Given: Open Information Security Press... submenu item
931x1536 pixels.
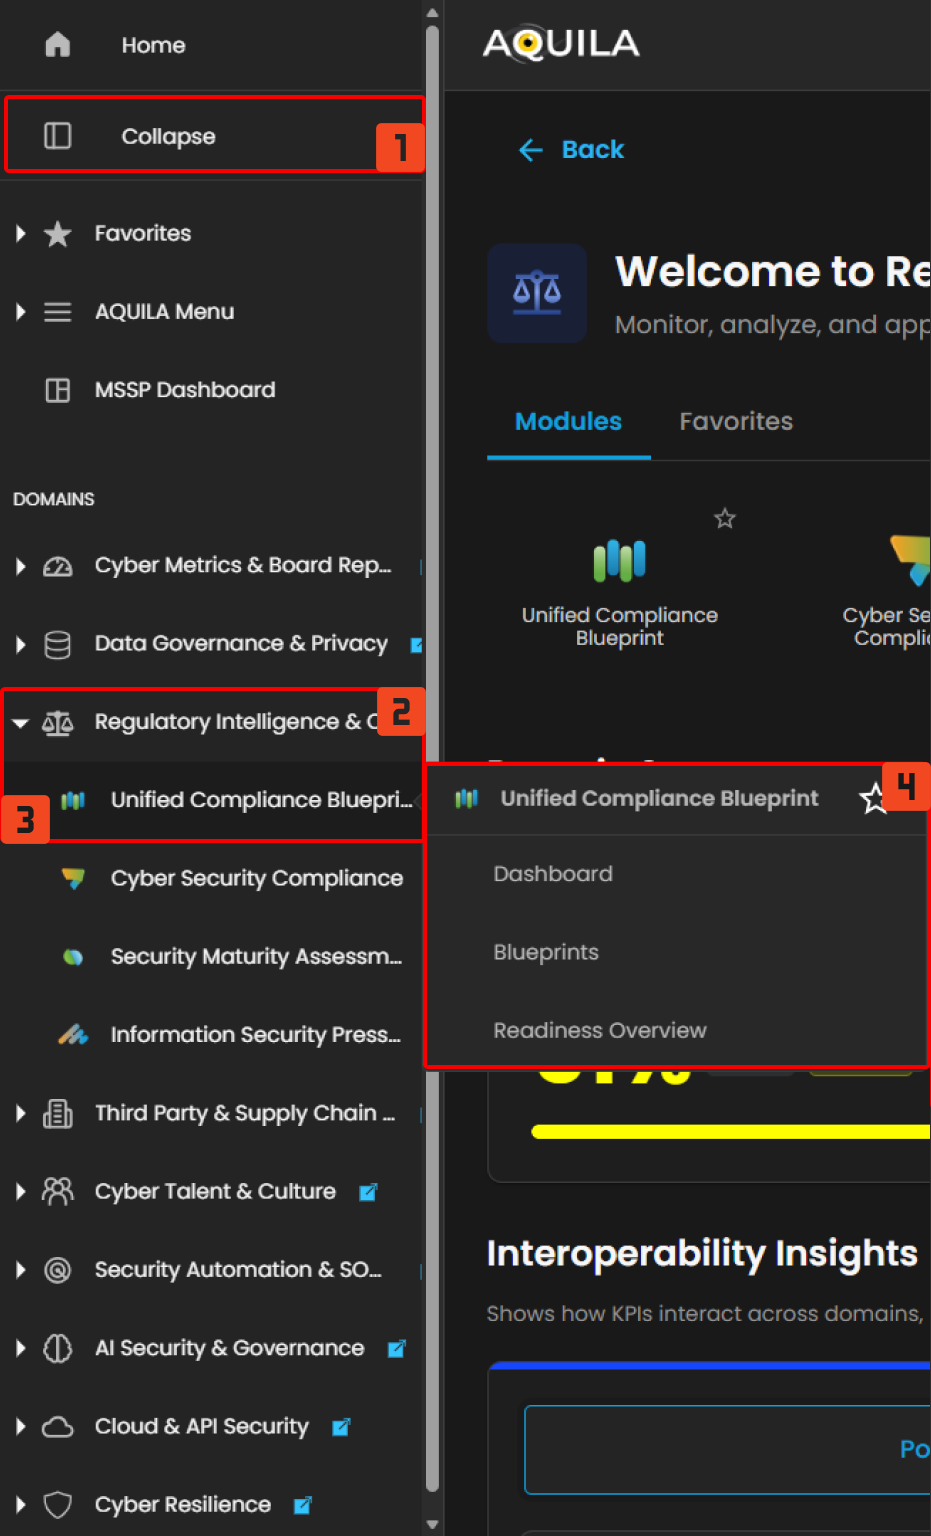Looking at the screenshot, I should [x=255, y=1035].
